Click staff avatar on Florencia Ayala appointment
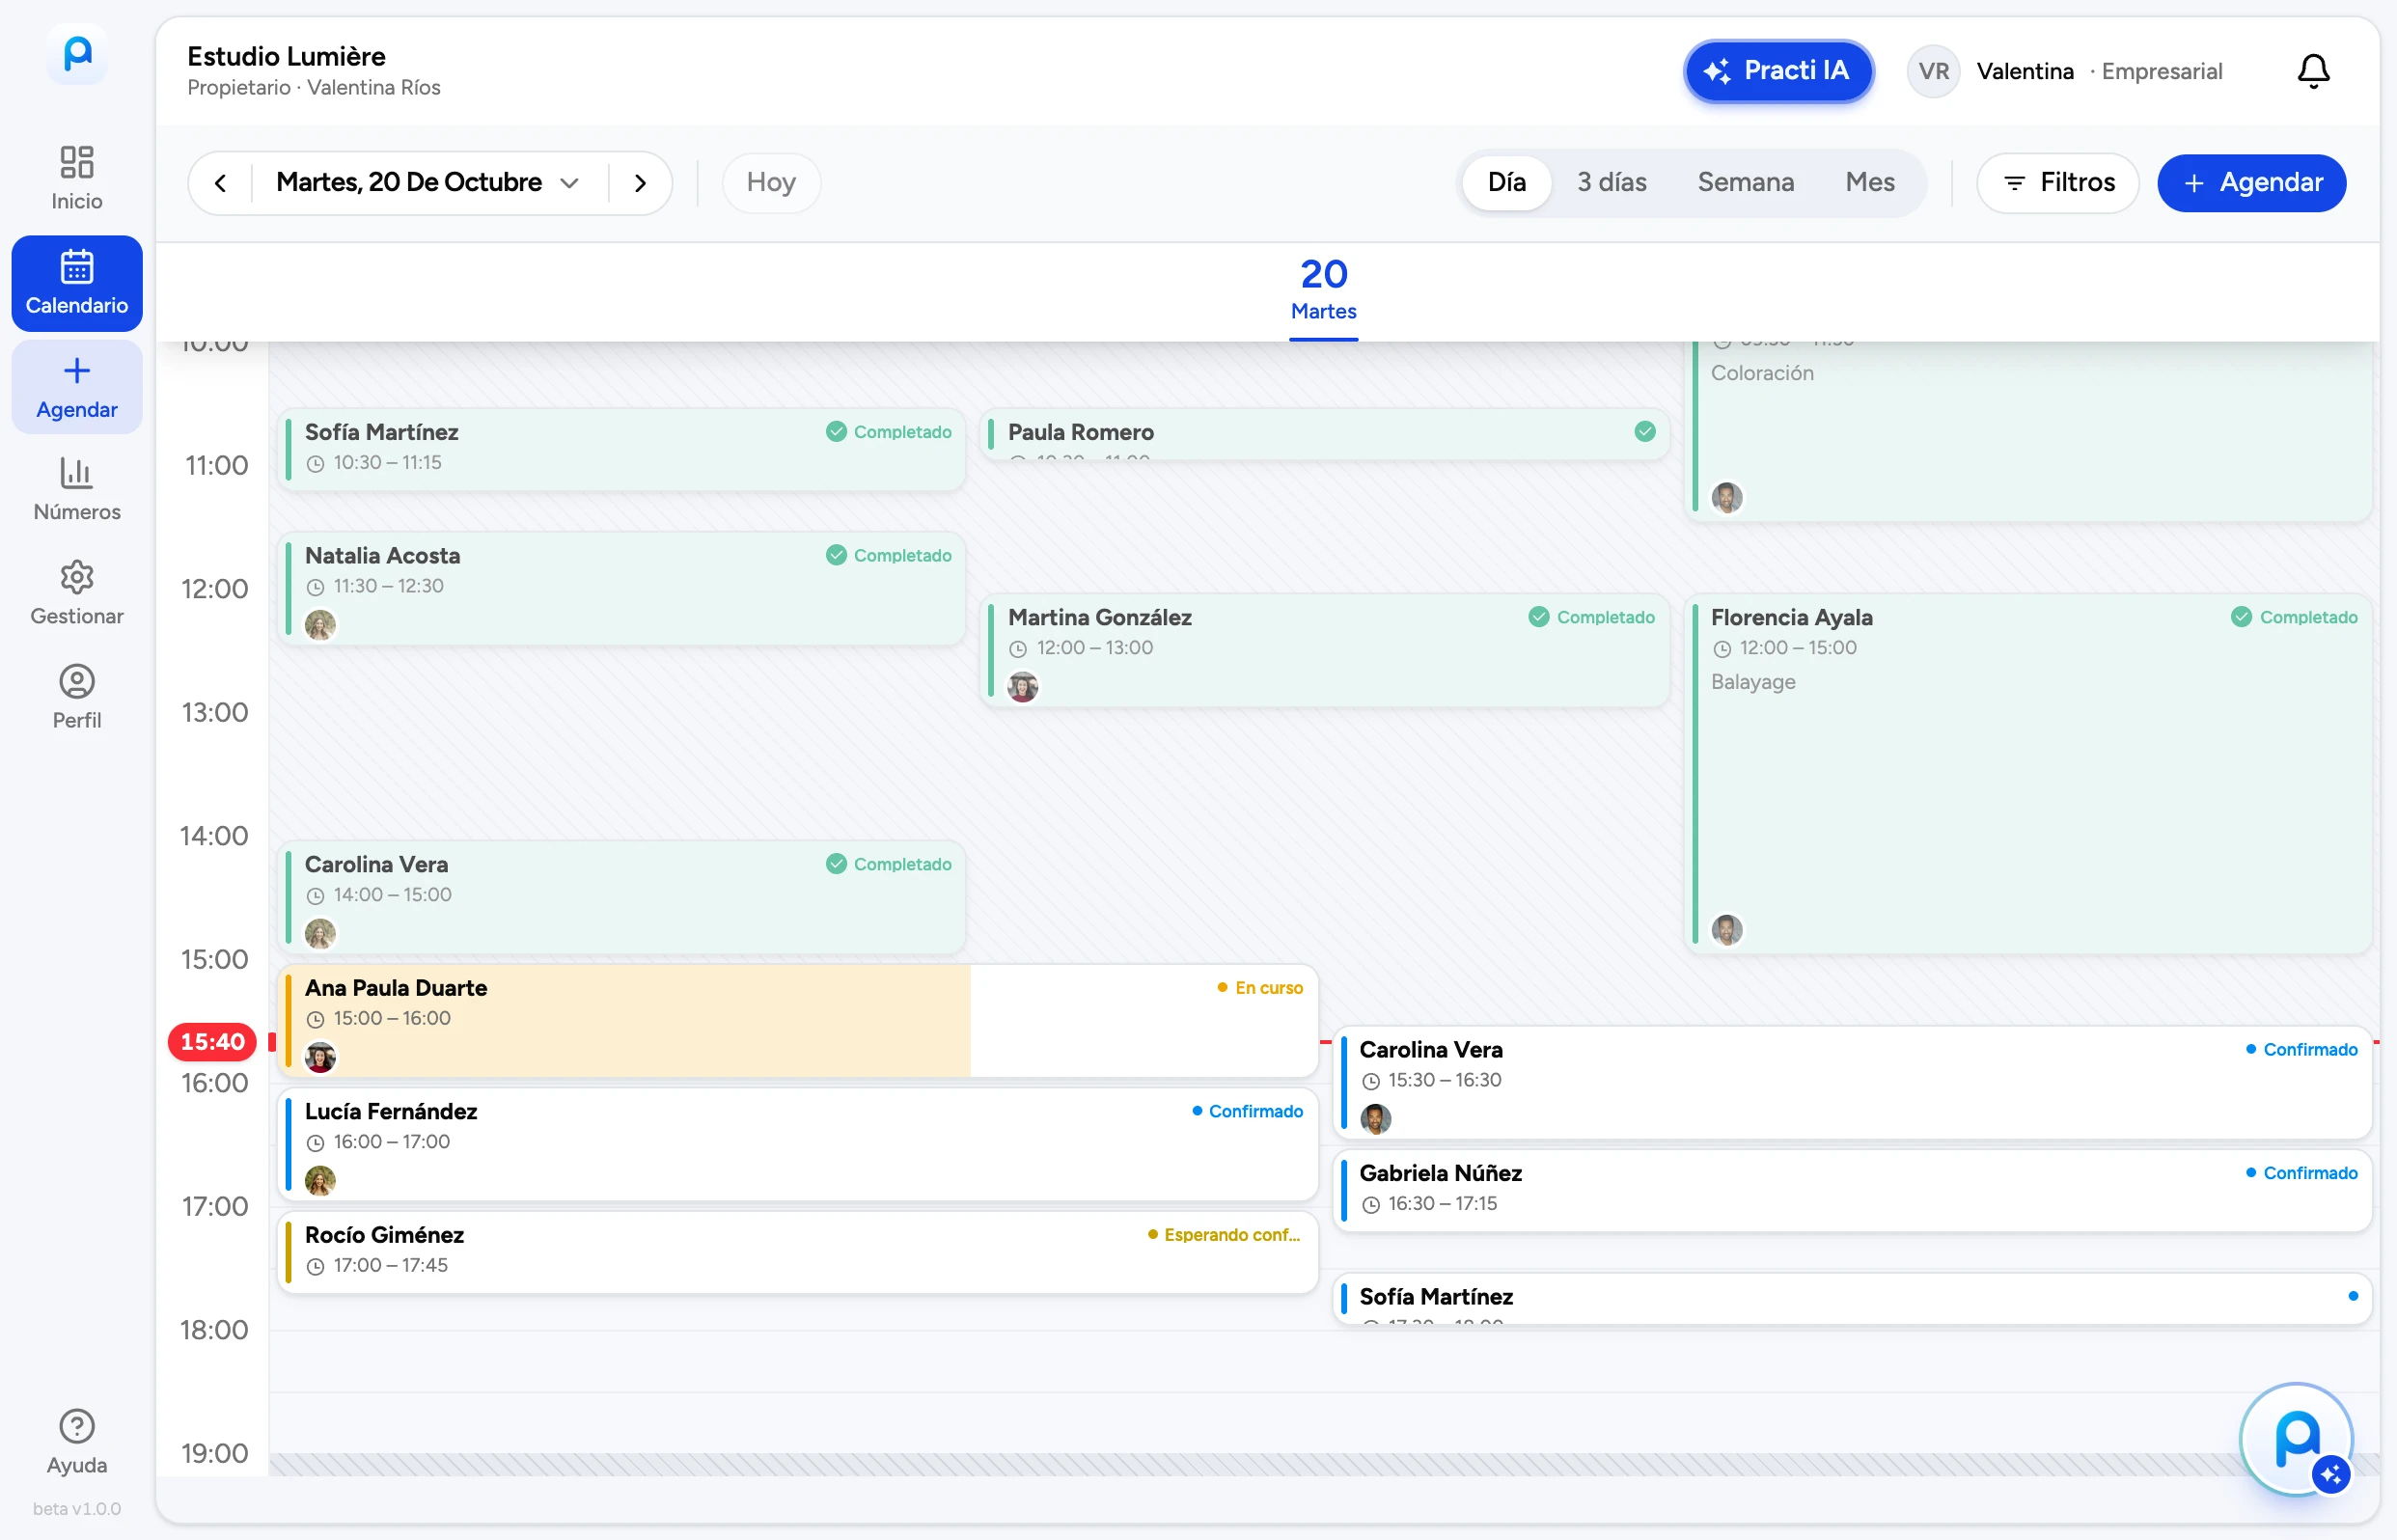 [1727, 930]
